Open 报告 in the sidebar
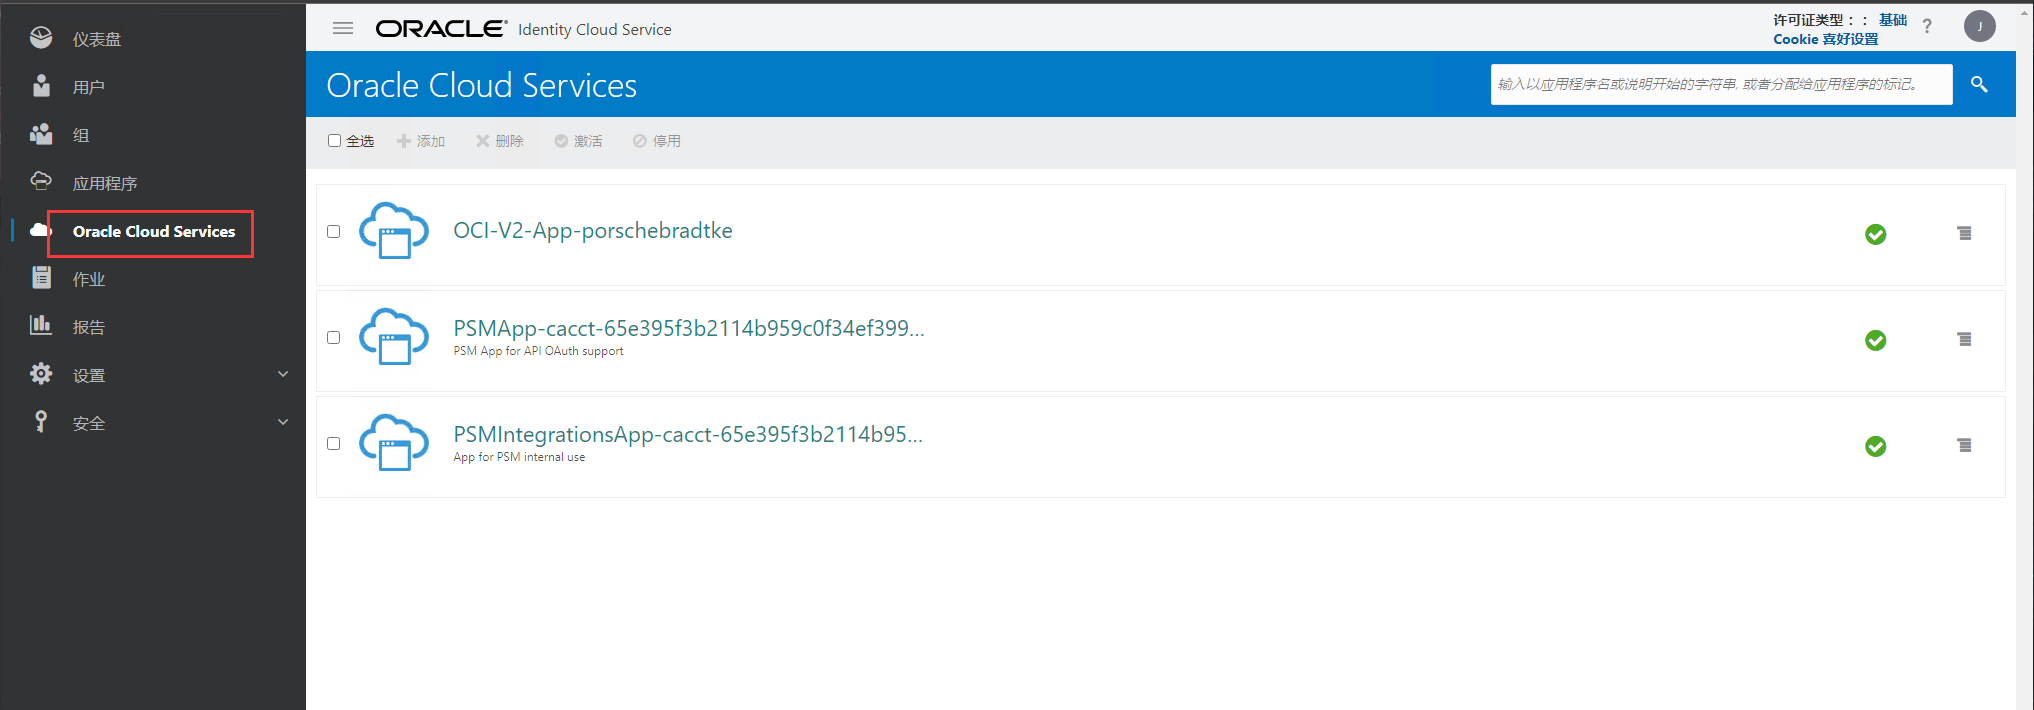This screenshot has width=2034, height=710. point(89,327)
